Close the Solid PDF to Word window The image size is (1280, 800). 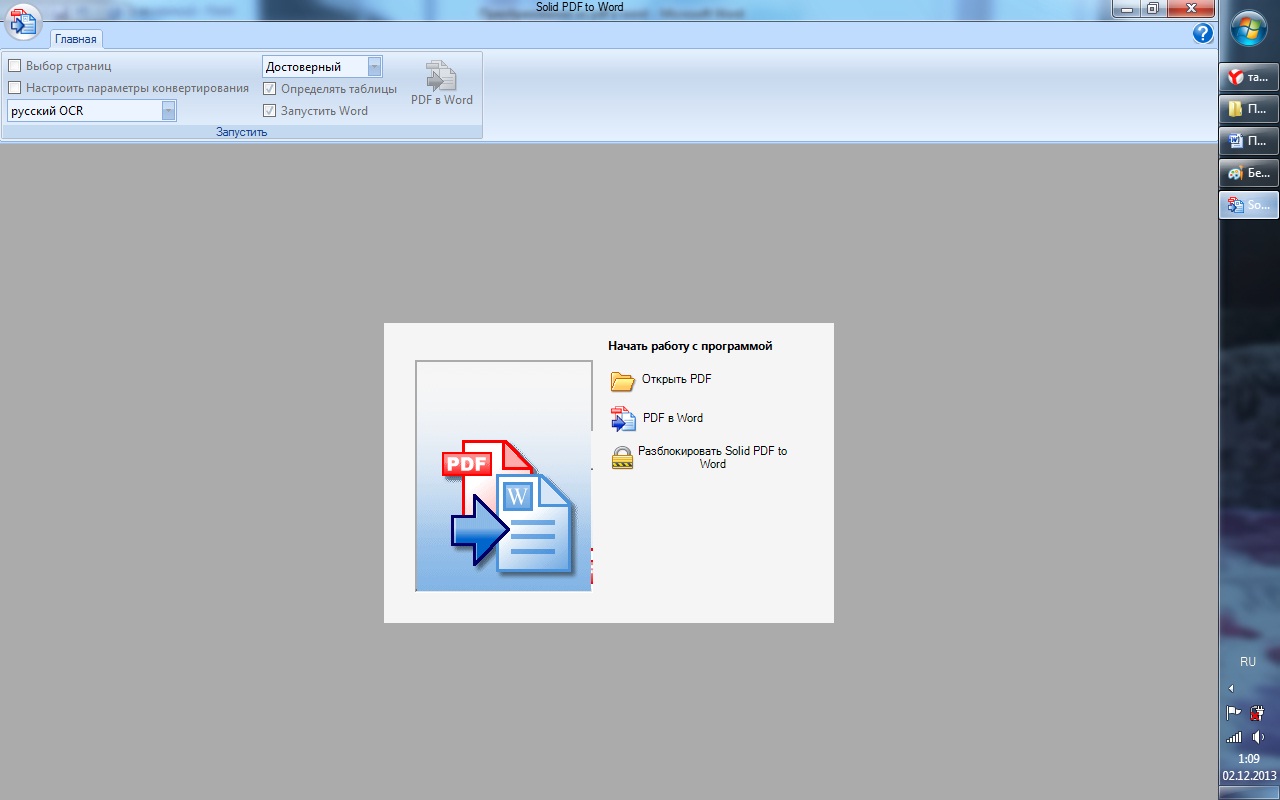(1190, 8)
